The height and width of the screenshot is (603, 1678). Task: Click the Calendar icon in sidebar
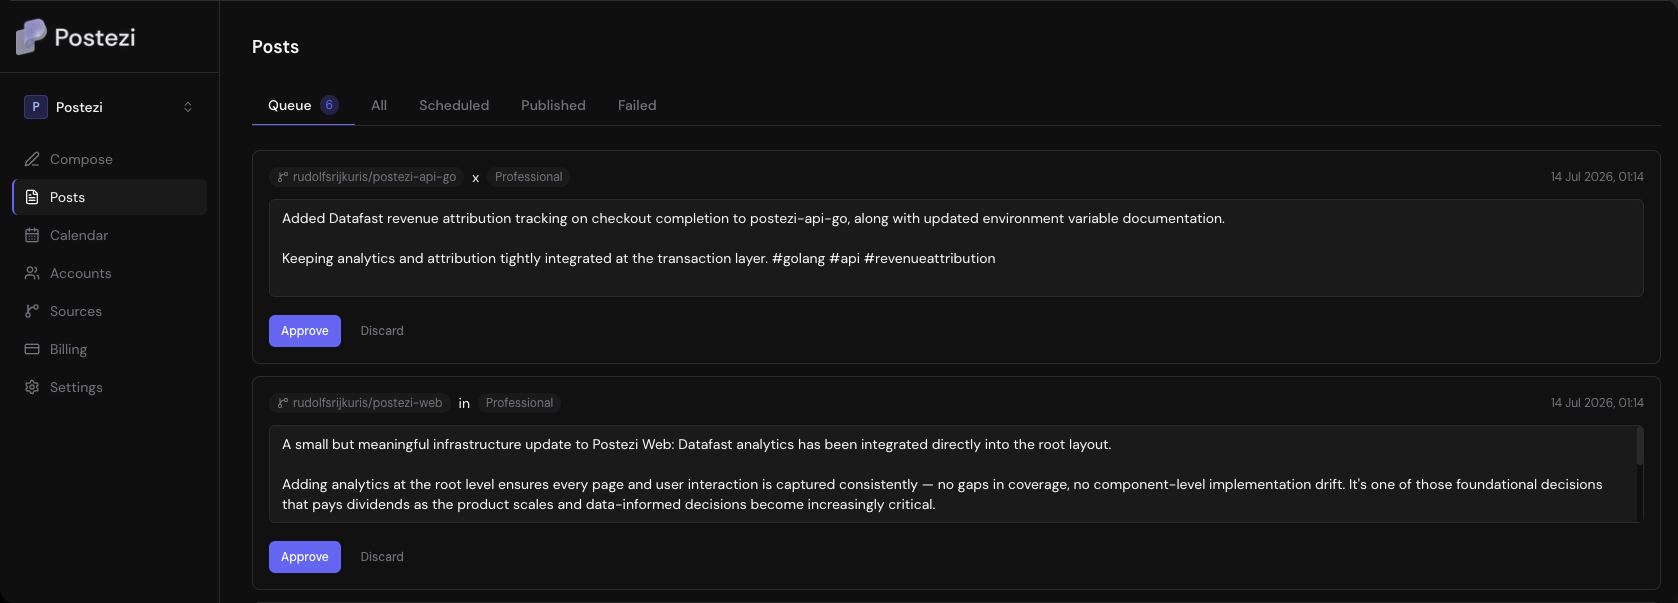point(32,235)
